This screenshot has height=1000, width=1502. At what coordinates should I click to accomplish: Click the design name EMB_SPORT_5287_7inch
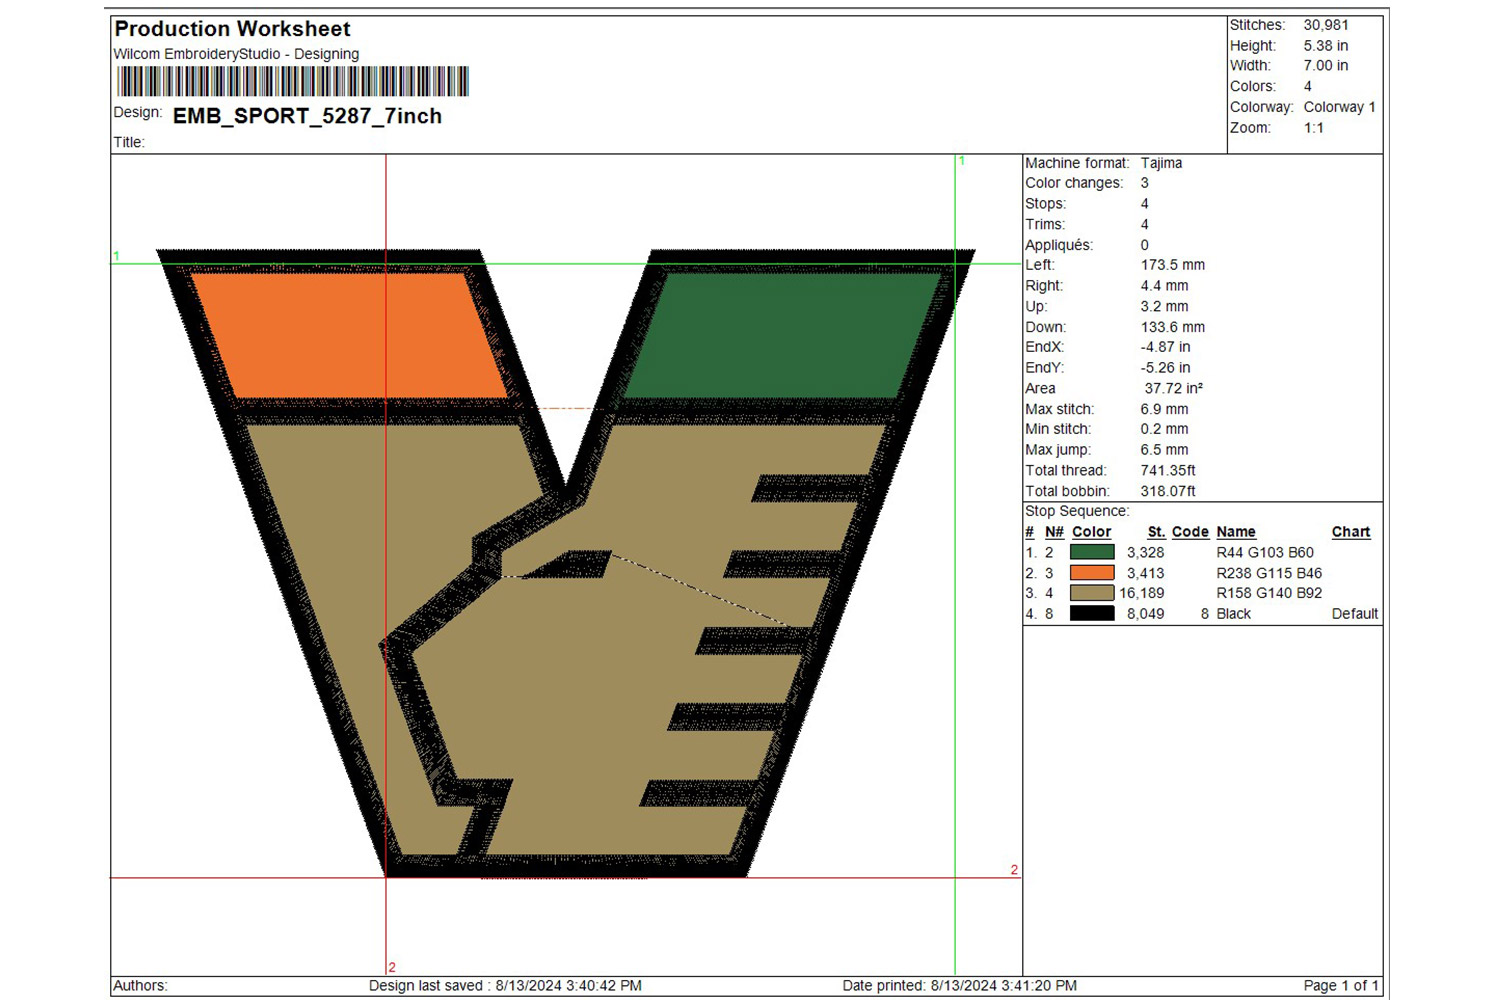(307, 116)
